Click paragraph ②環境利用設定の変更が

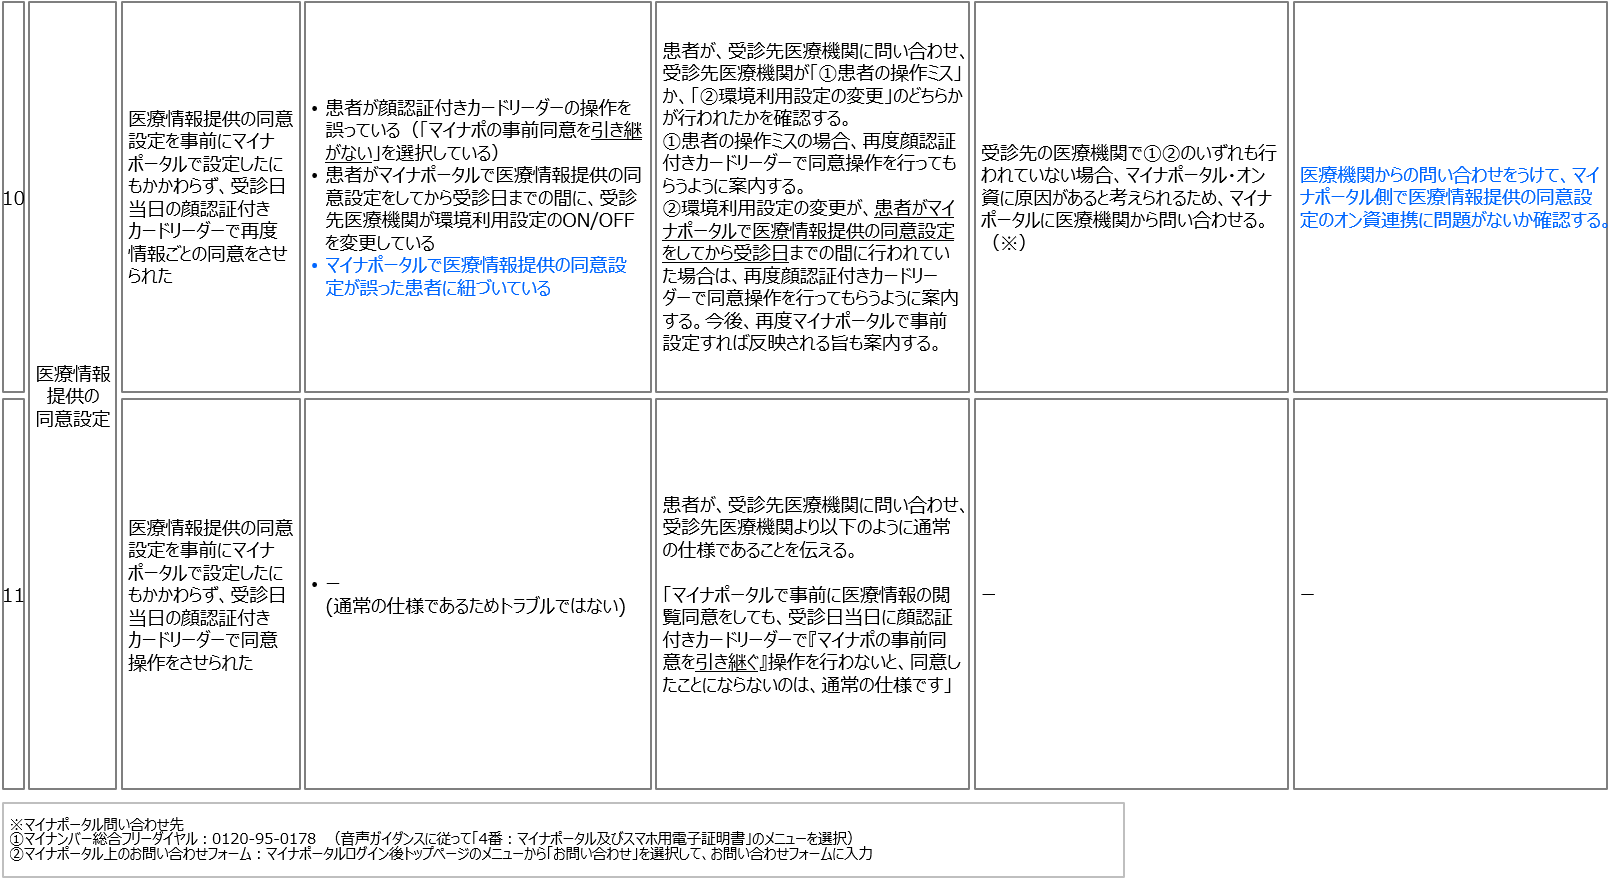click(x=810, y=275)
